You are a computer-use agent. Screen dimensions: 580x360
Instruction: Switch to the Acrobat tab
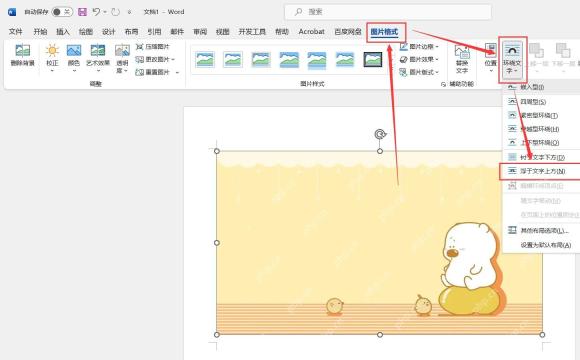click(311, 32)
